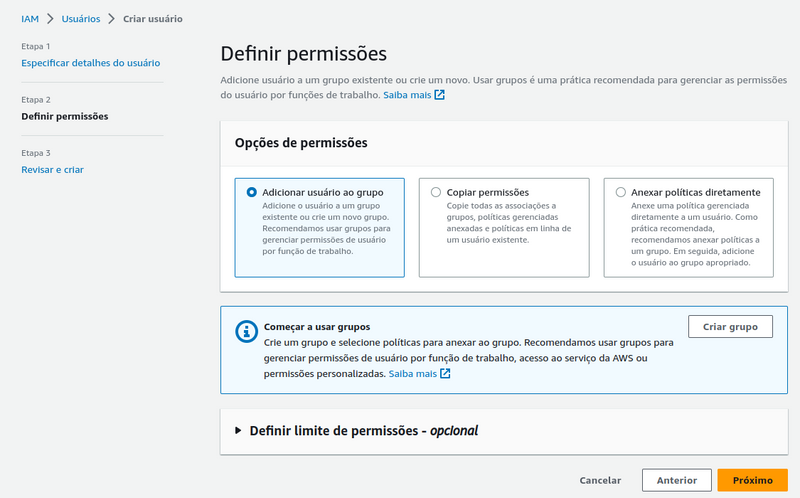Screen dimensions: 800x498
Task: Select Adicionar usuário ao grupo radio option
Action: [x=252, y=192]
